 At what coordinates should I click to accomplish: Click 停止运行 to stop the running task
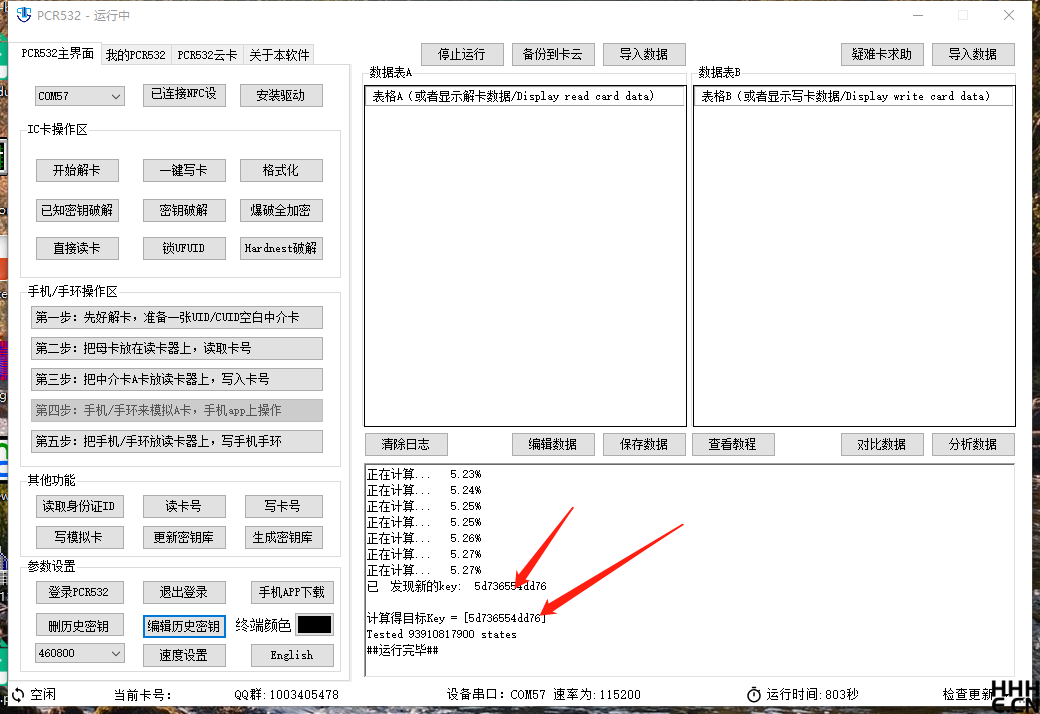coord(462,54)
